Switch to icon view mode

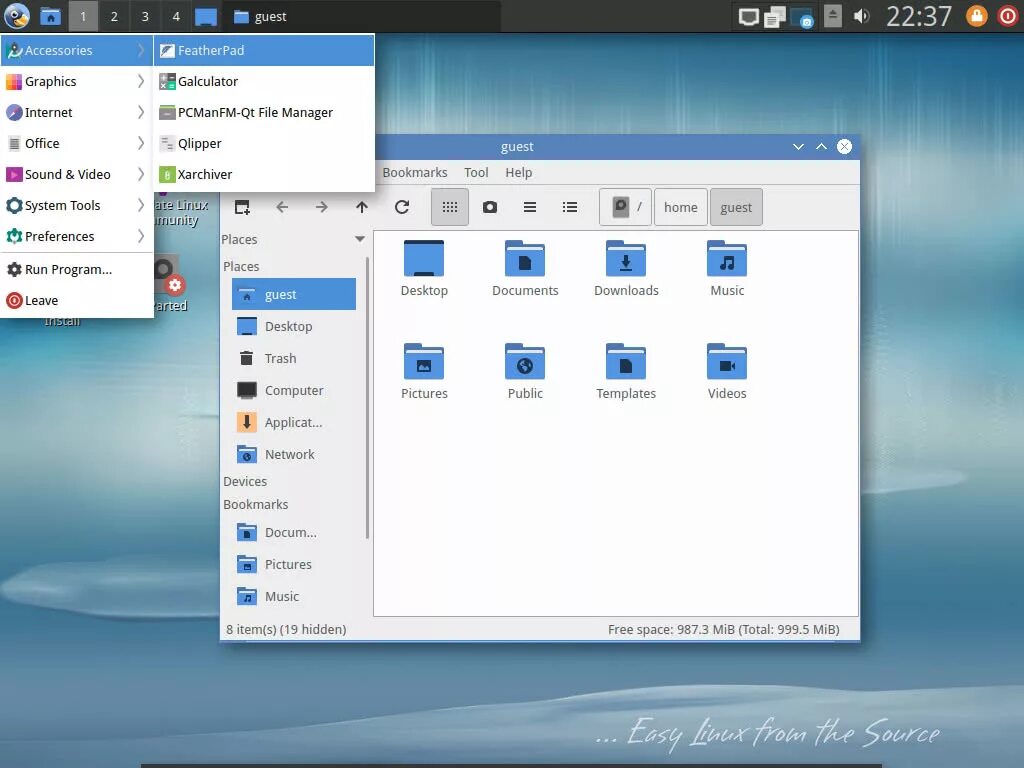pos(450,207)
